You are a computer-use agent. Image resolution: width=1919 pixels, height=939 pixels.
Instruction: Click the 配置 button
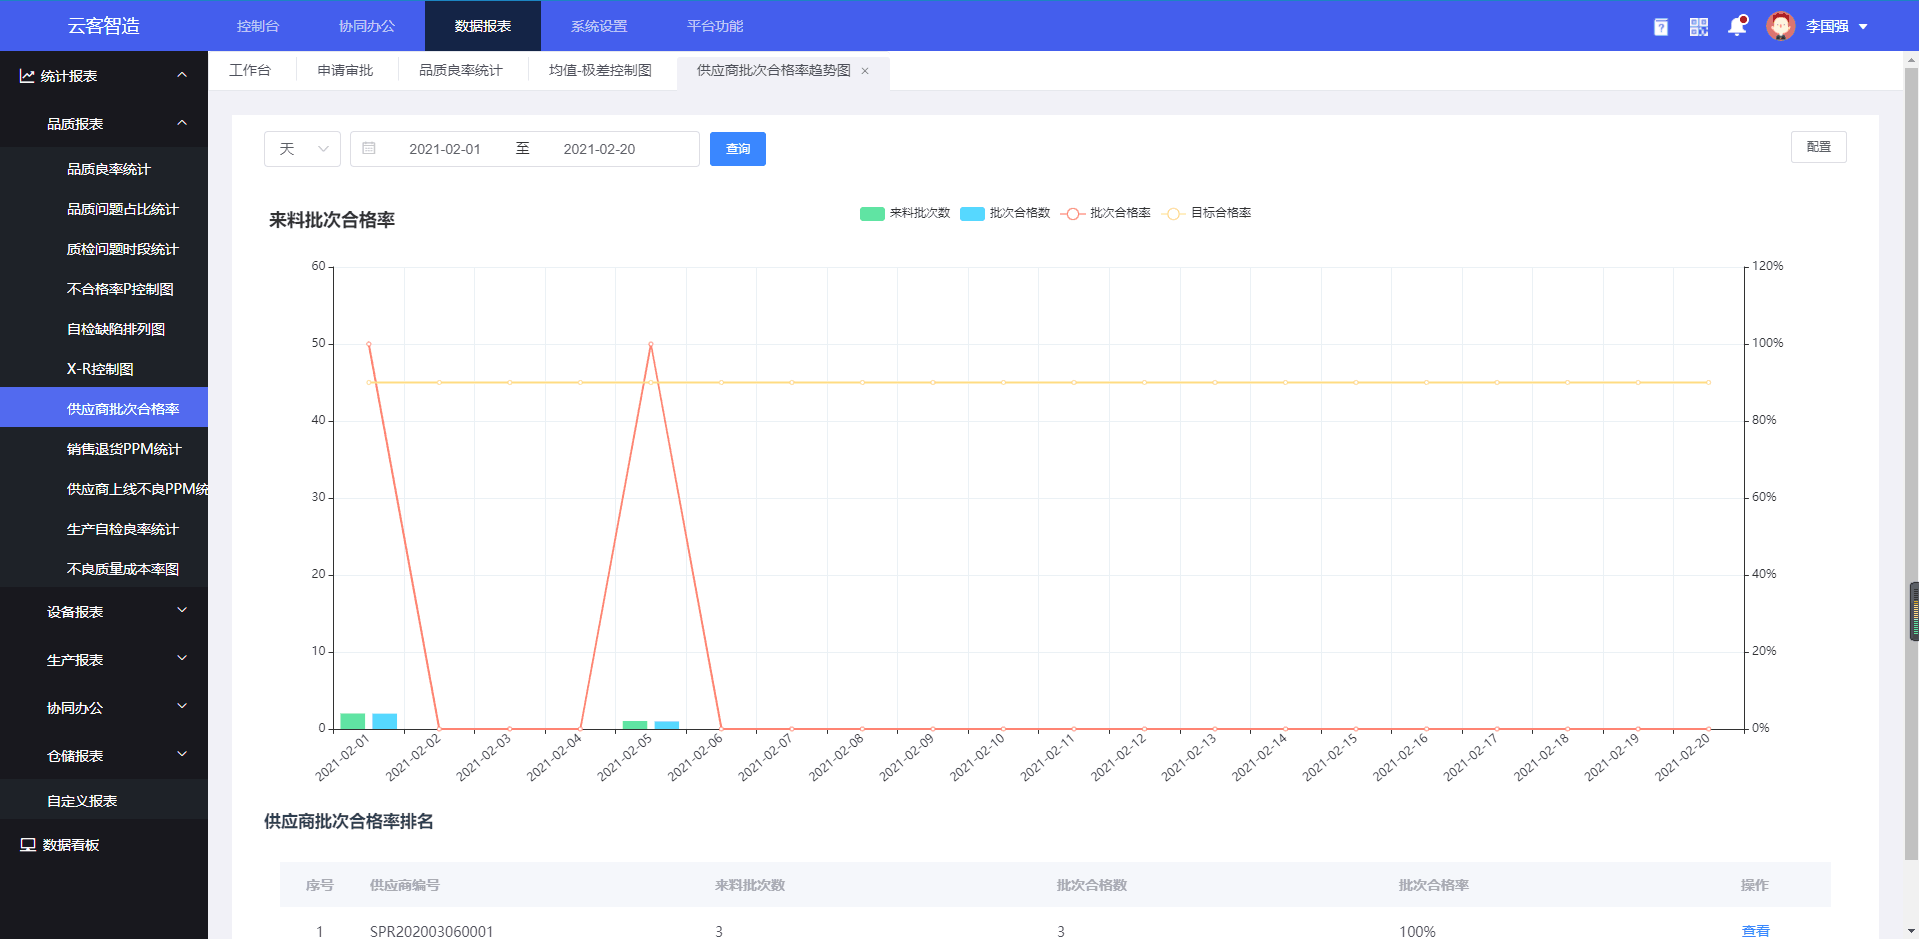point(1818,147)
